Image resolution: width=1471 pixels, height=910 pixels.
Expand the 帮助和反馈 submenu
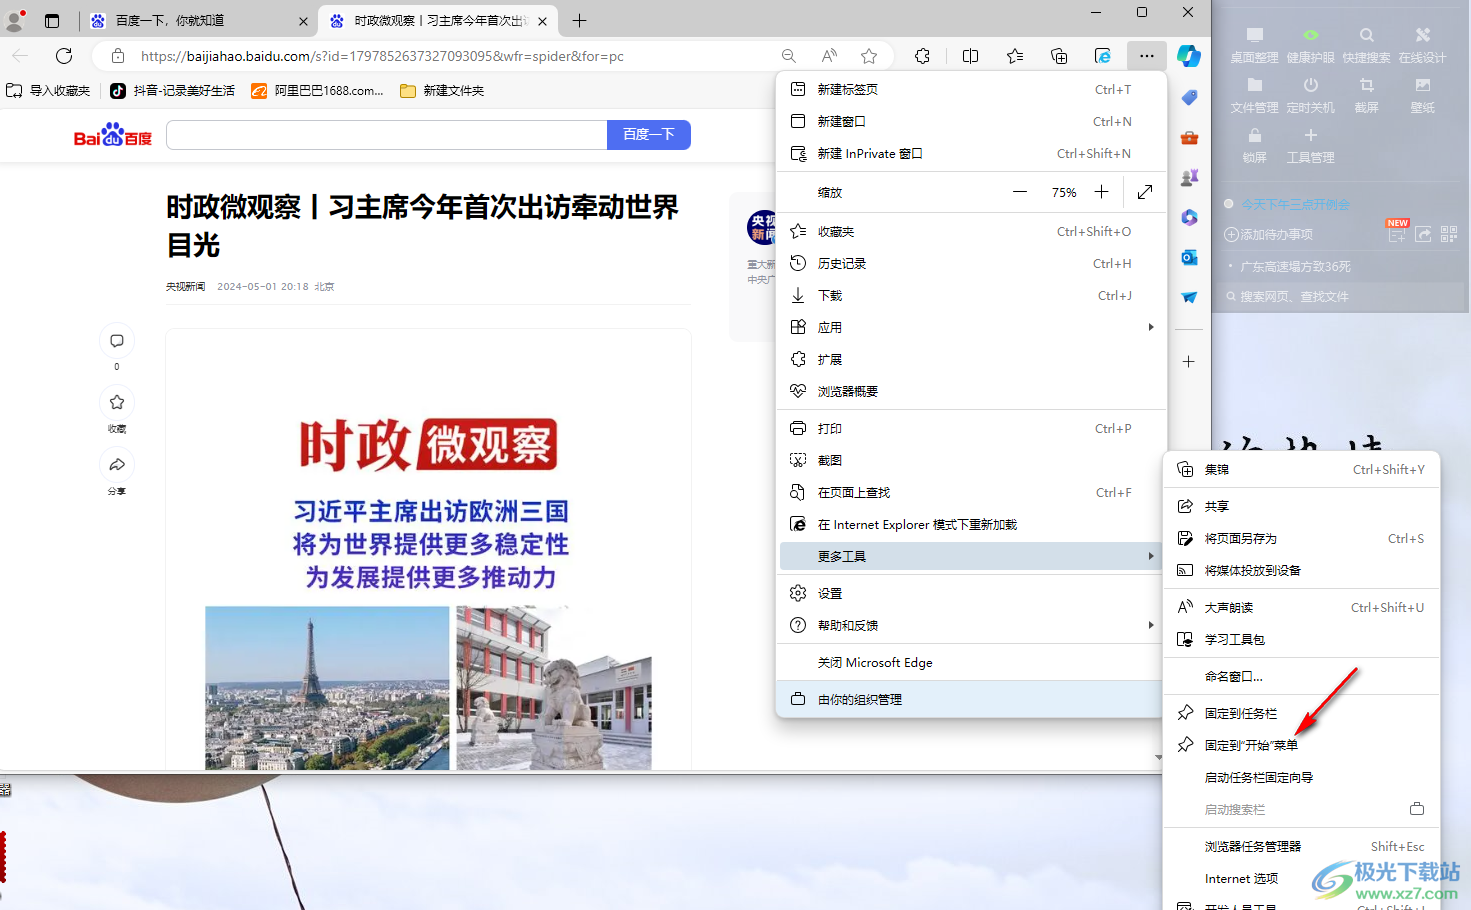[x=971, y=625]
